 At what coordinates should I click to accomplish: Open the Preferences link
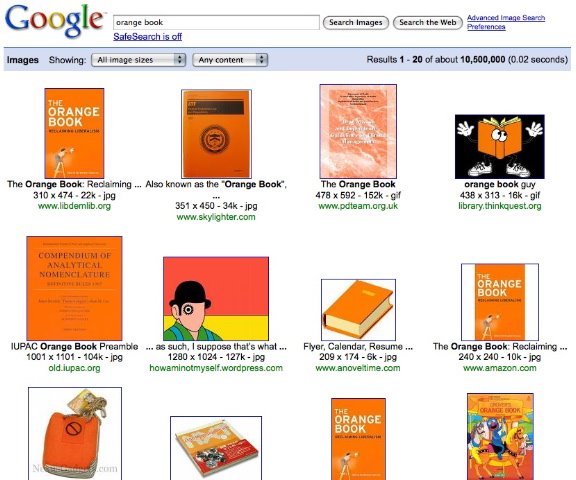coord(486,27)
